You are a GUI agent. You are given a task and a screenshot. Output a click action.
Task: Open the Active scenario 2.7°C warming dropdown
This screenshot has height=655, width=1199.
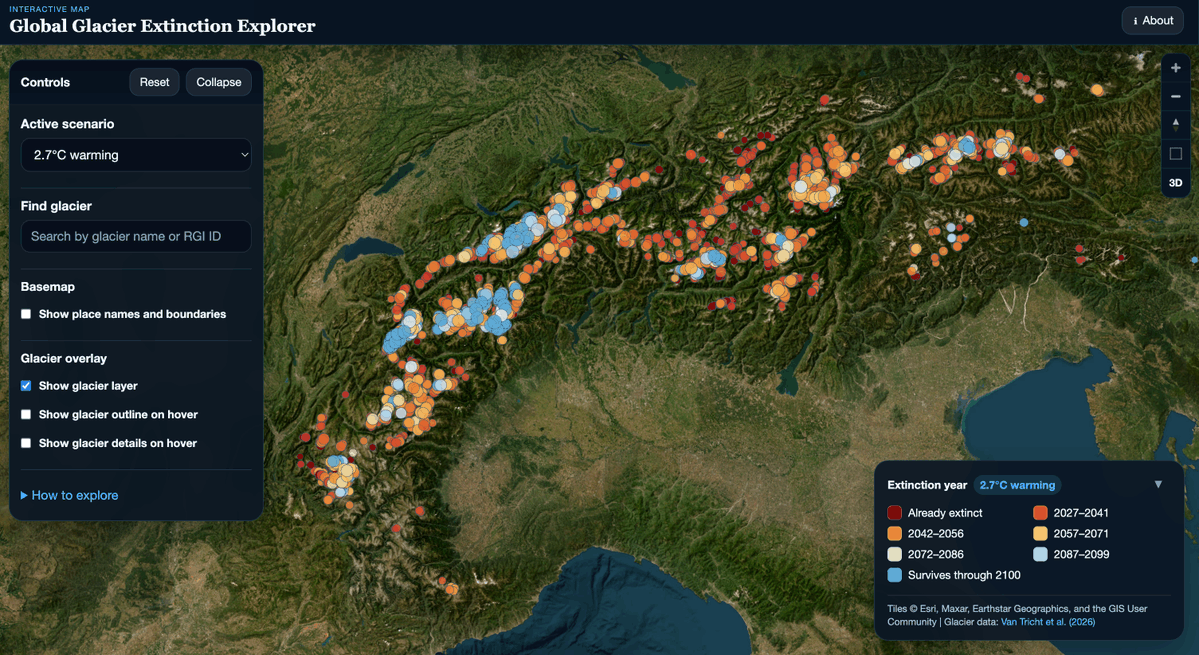[x=136, y=155]
